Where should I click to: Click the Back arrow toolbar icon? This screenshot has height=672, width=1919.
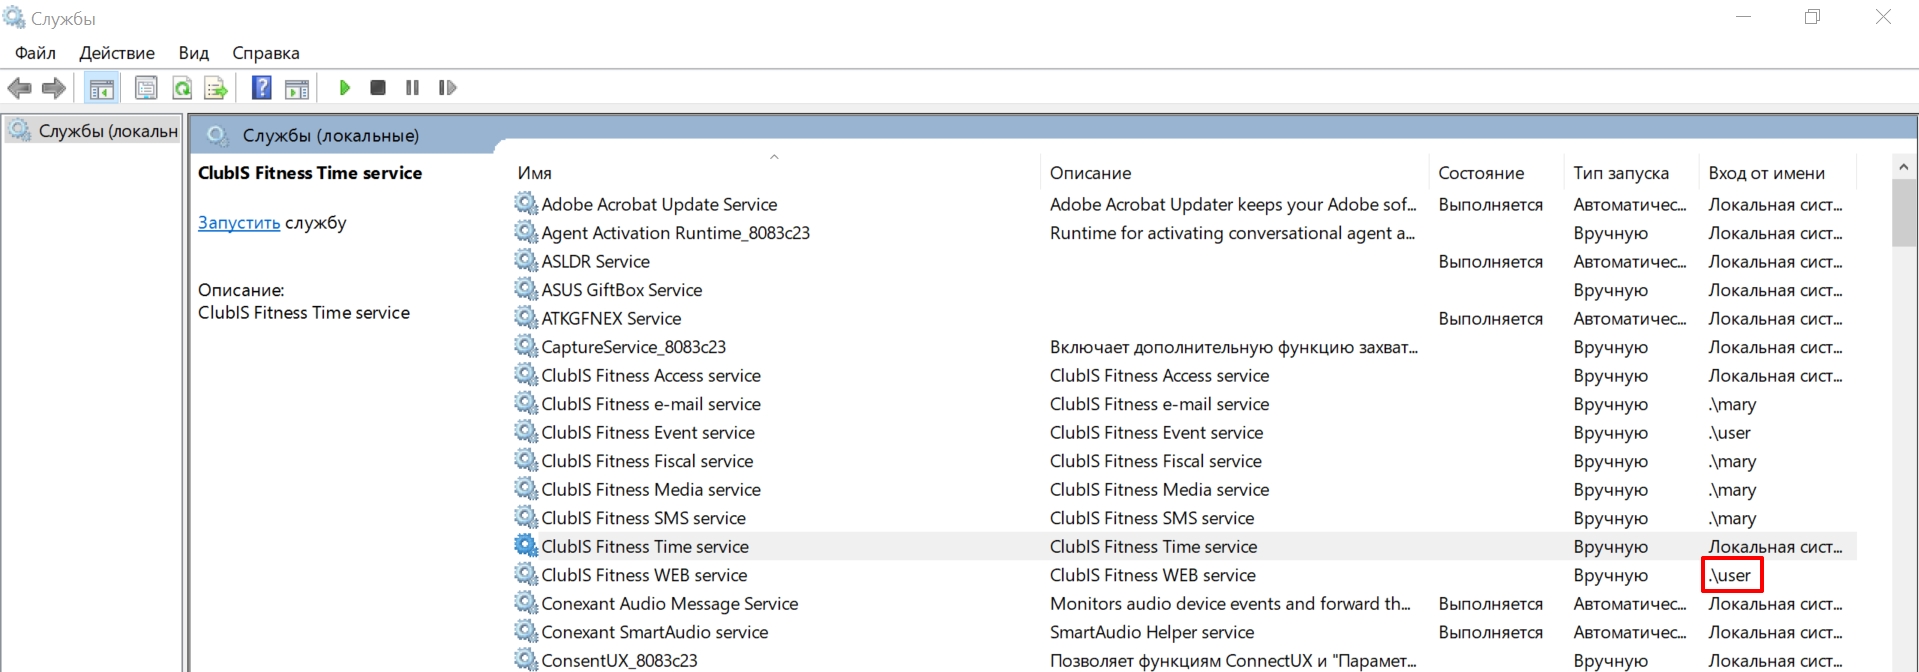click(19, 88)
